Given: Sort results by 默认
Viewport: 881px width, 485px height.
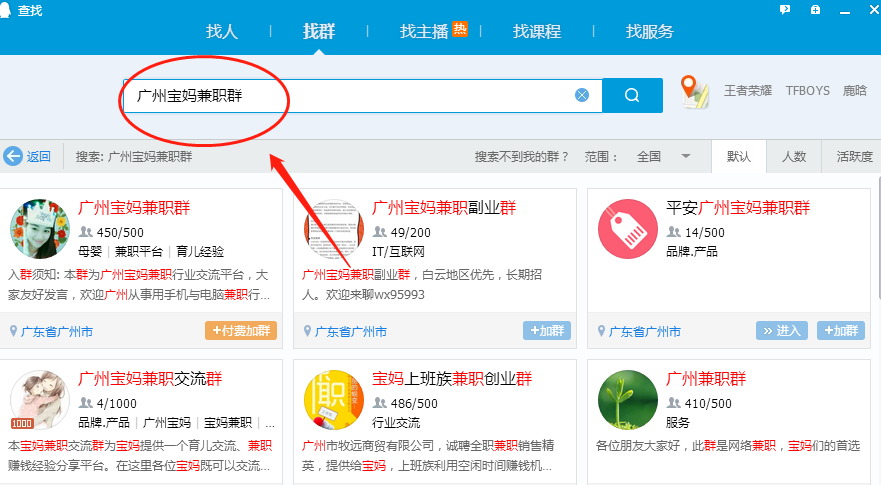Looking at the screenshot, I should click(x=739, y=156).
